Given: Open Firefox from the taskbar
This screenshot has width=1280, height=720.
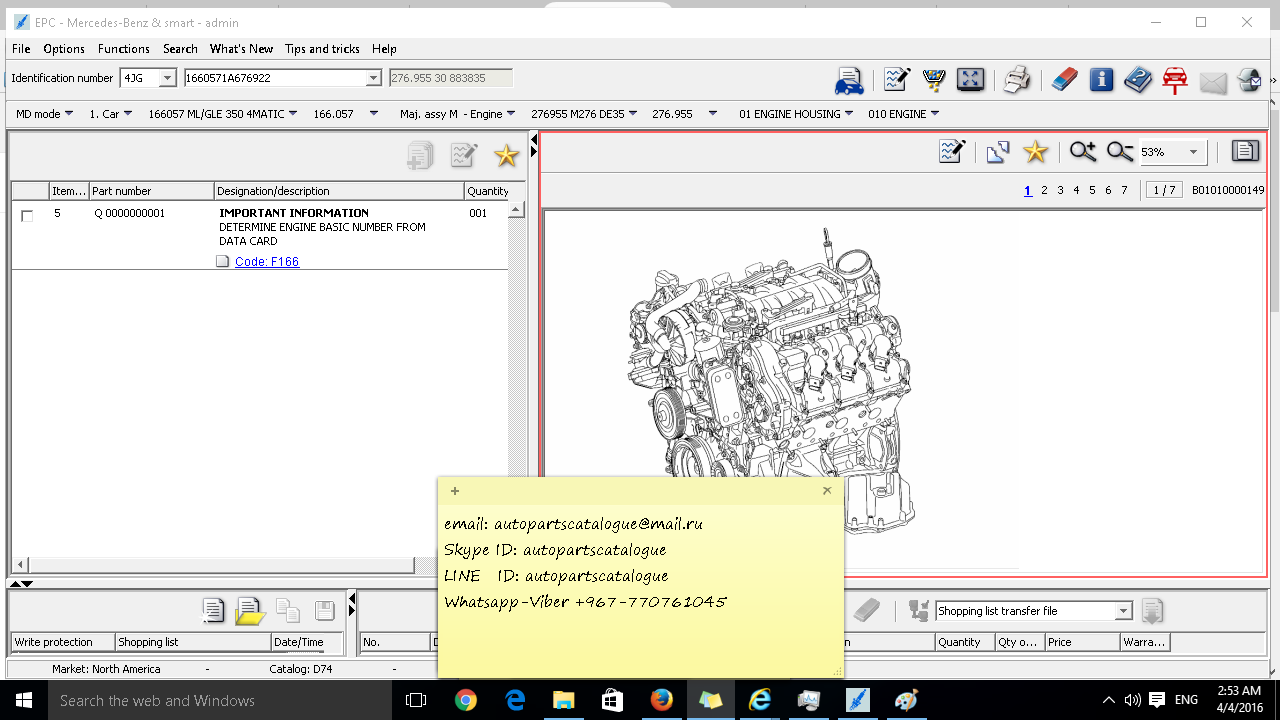Looking at the screenshot, I should pos(661,700).
